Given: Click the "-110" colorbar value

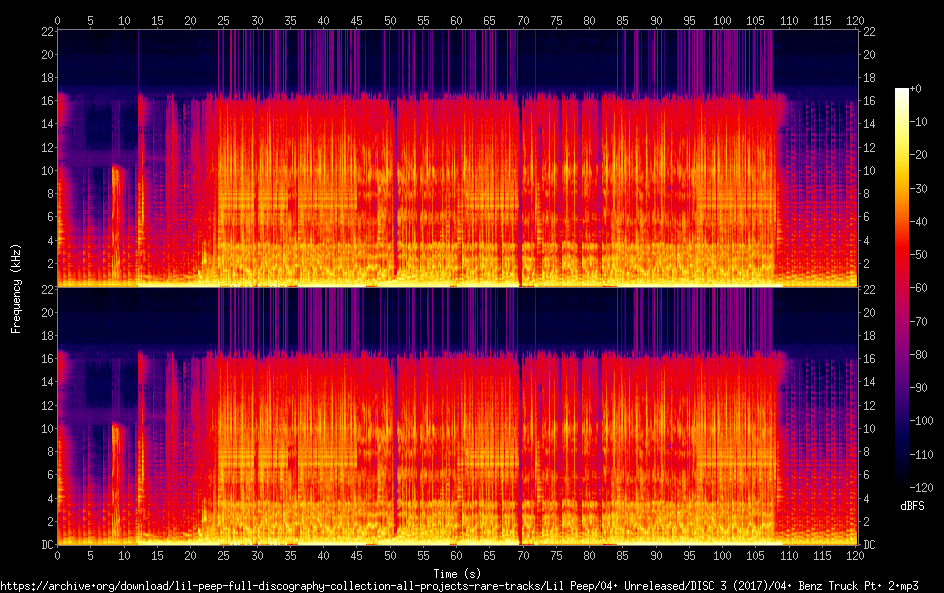Looking at the screenshot, I should coord(921,455).
